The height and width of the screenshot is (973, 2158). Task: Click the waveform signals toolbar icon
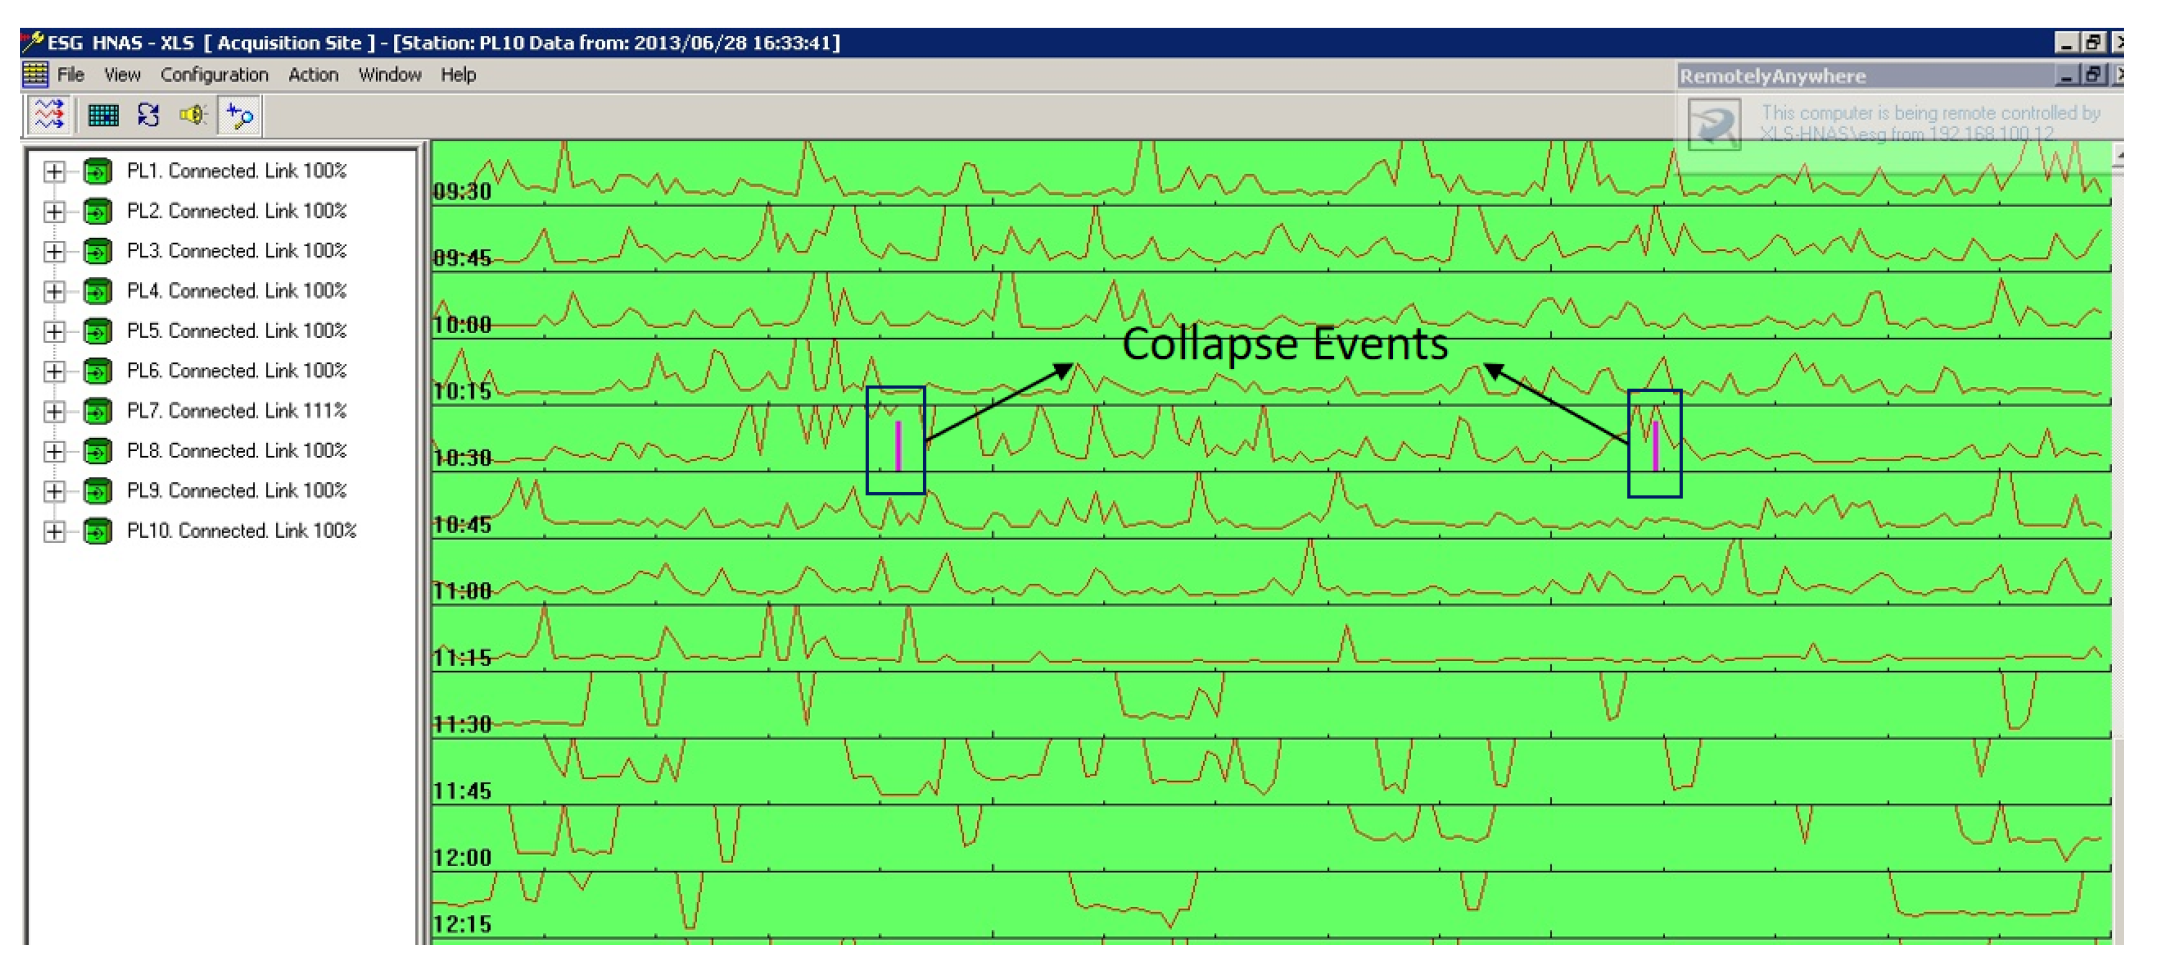(48, 115)
